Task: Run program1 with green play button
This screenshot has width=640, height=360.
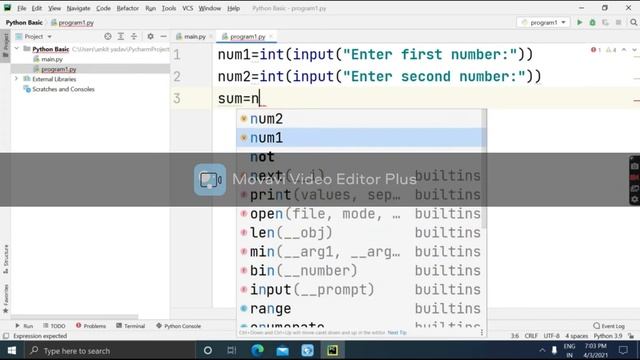Action: 579,22
